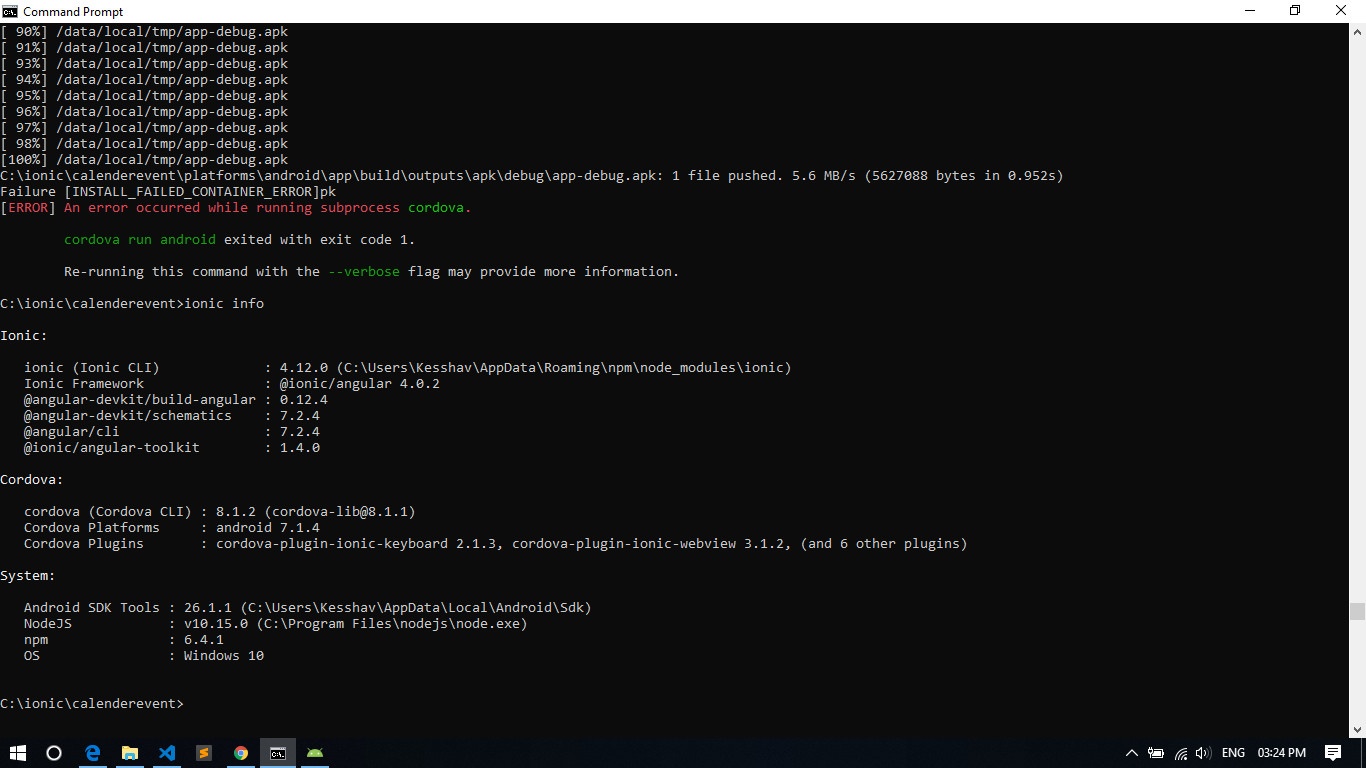Image resolution: width=1366 pixels, height=768 pixels.
Task: Open the volume speaker tray icon
Action: pyautogui.click(x=1203, y=753)
